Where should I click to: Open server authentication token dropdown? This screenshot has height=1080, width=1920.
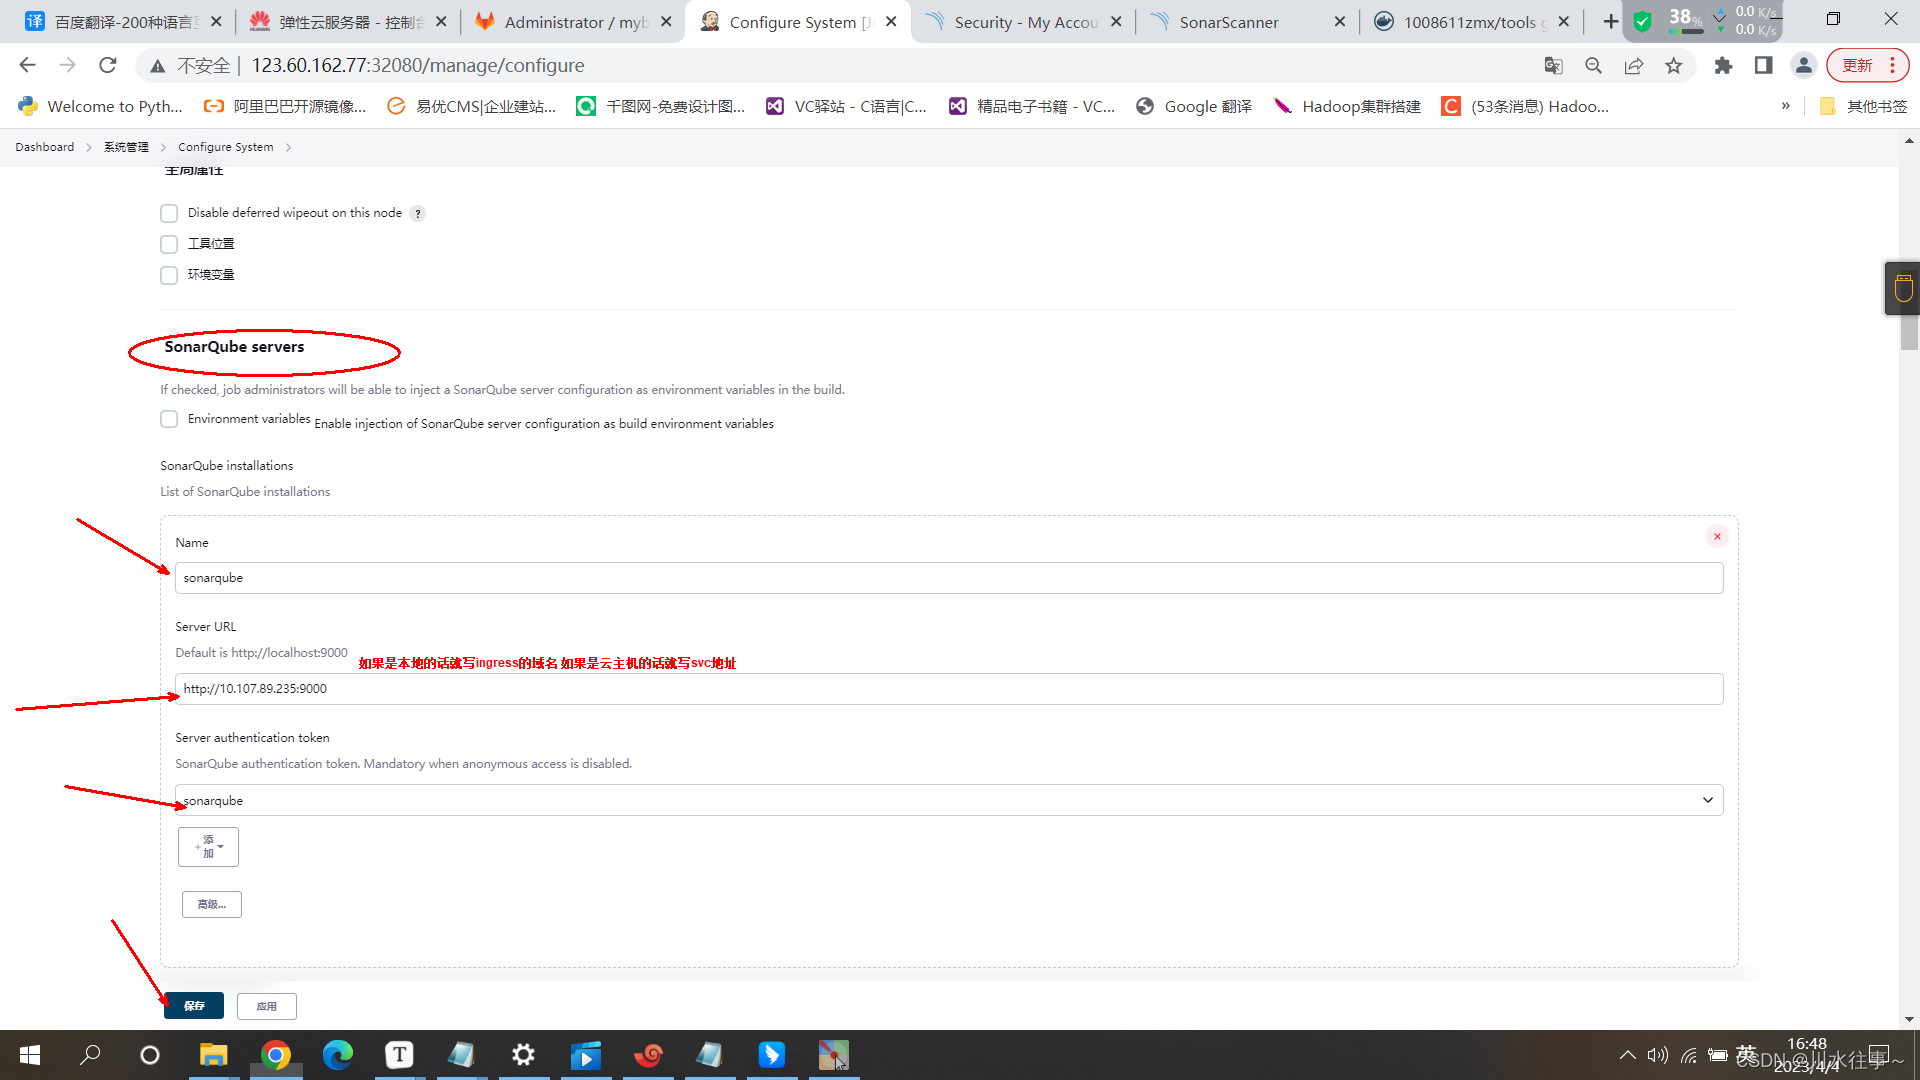point(948,801)
